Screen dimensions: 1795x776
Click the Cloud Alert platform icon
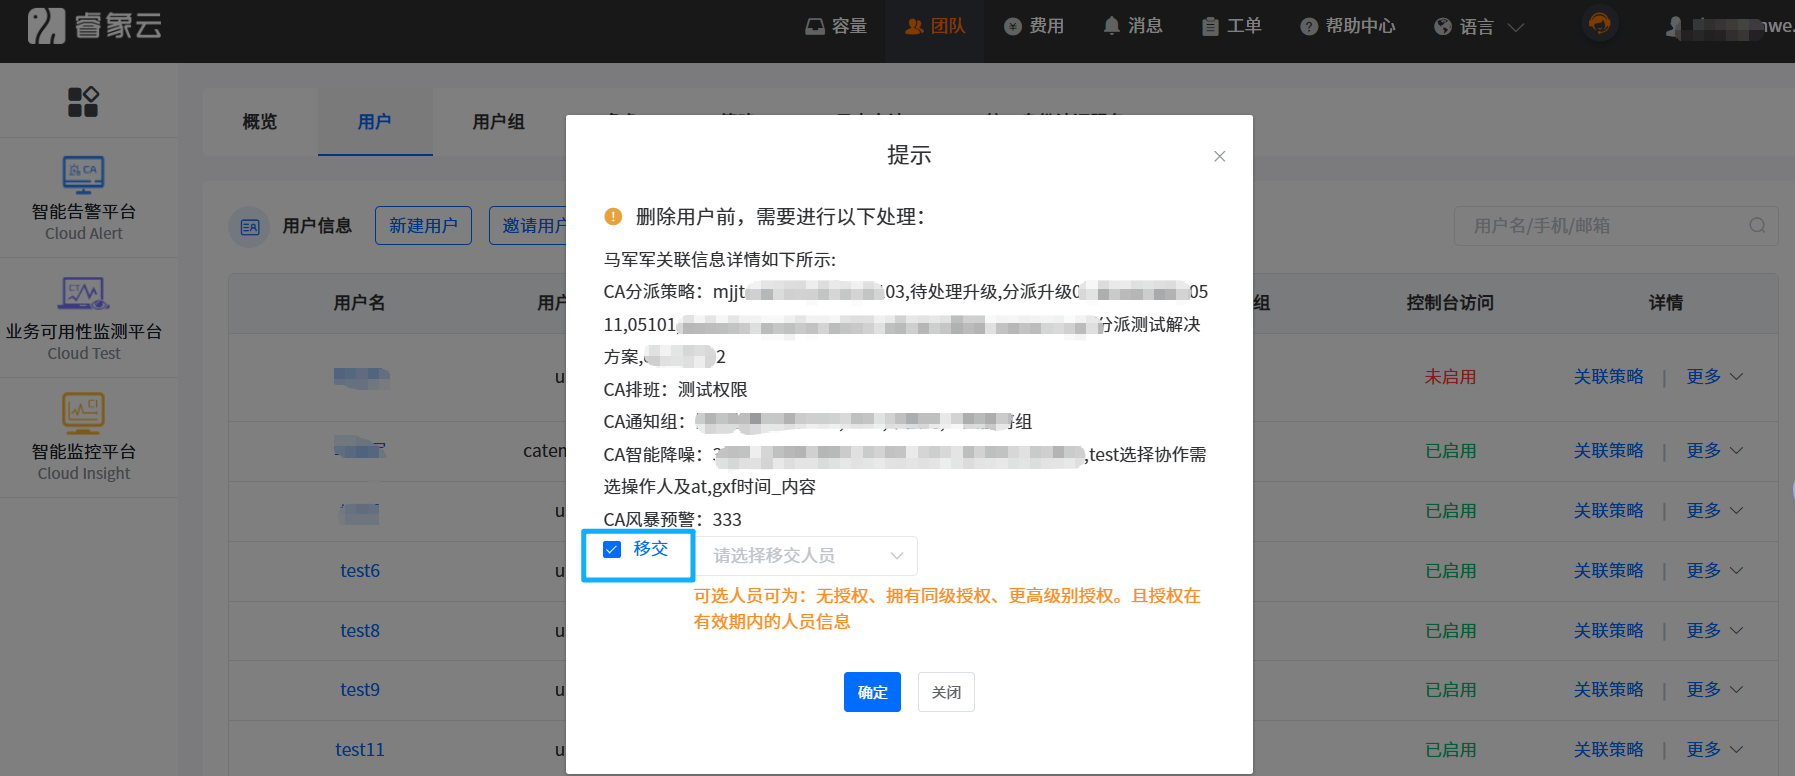[x=83, y=175]
